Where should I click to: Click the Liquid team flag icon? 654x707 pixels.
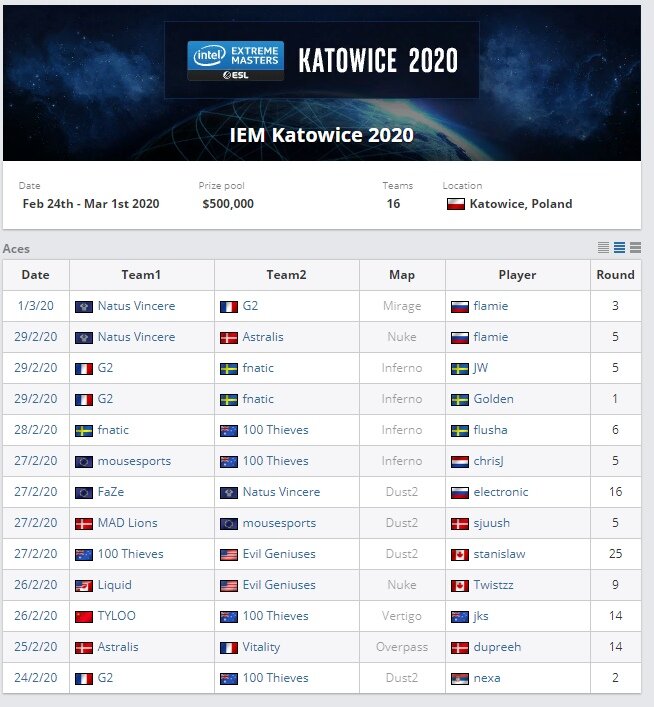click(x=83, y=586)
